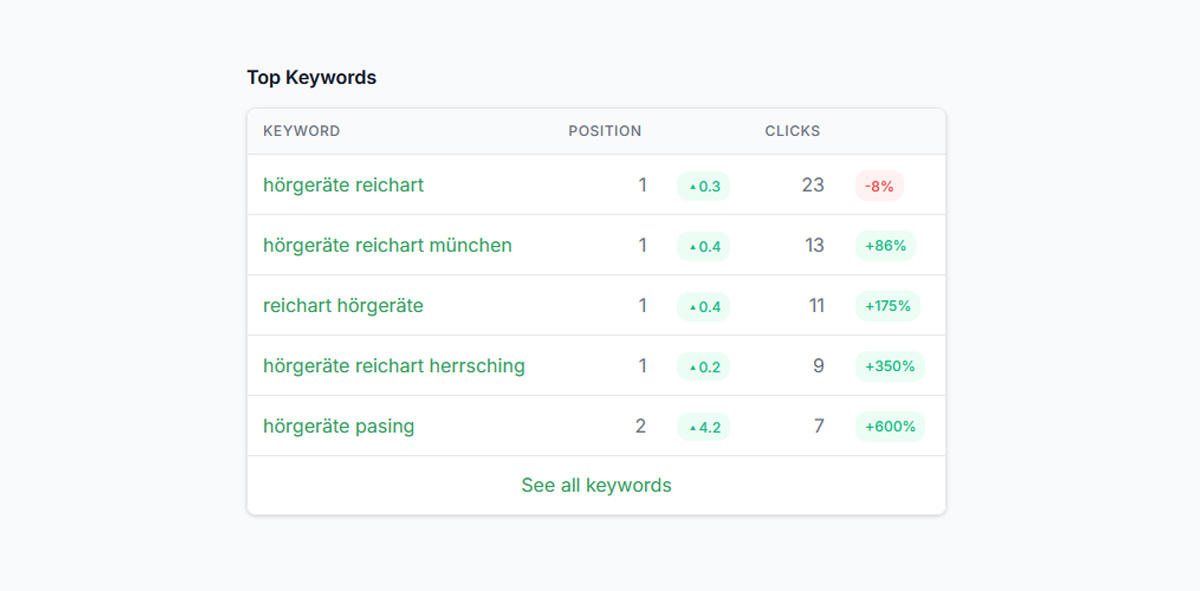
Task: Click position value 2 for hörgeräte pasing
Action: [x=641, y=426]
